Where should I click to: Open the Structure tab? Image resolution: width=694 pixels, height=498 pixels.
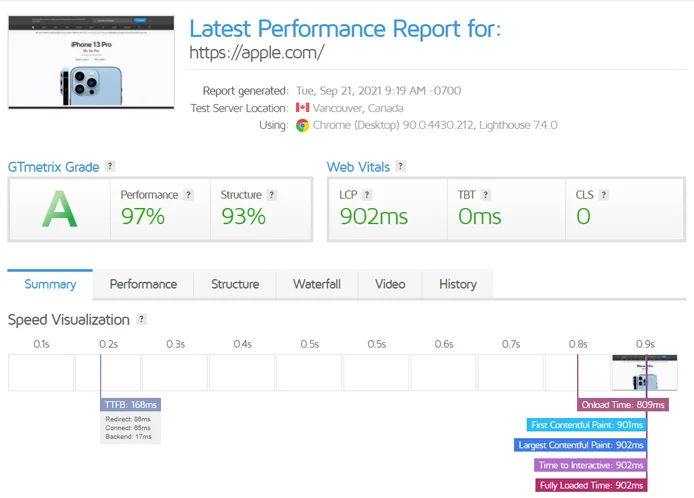(235, 285)
